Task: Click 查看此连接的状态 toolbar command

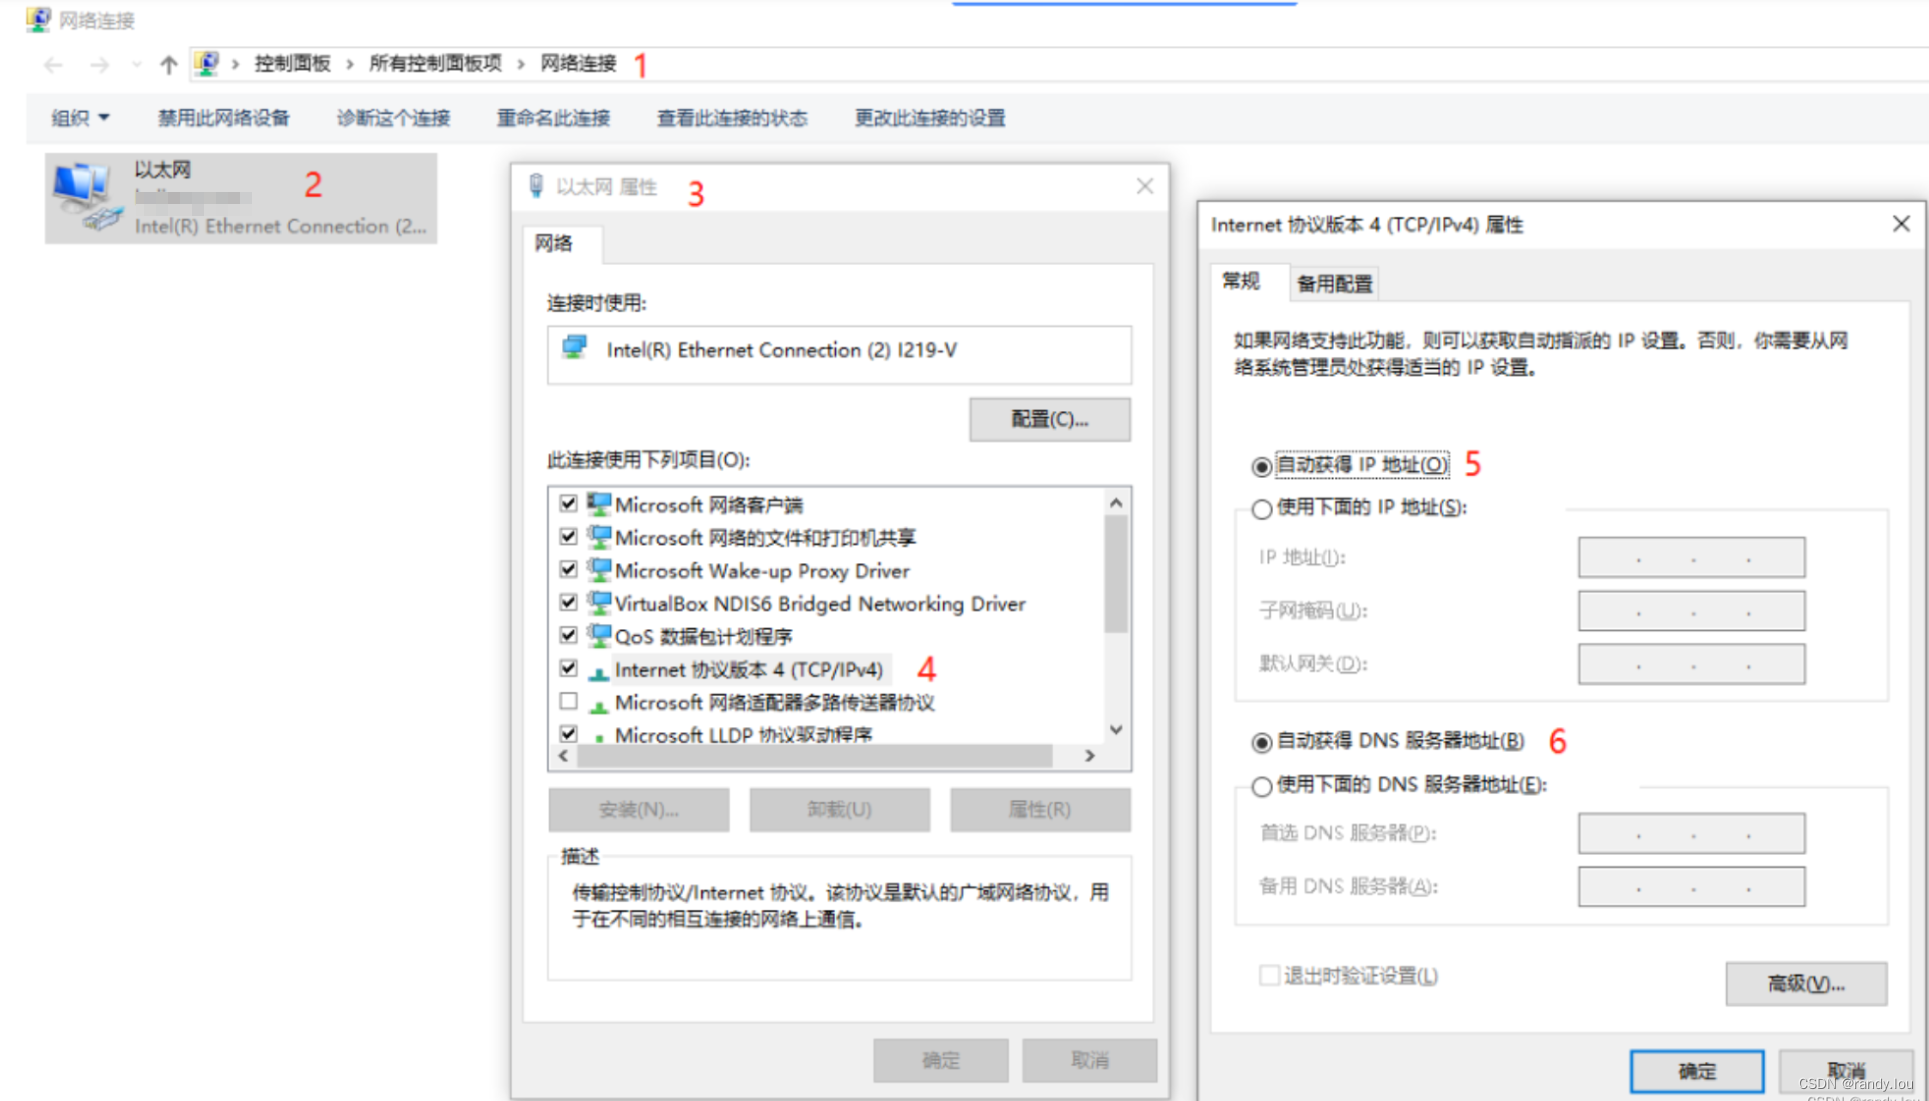Action: click(x=732, y=118)
